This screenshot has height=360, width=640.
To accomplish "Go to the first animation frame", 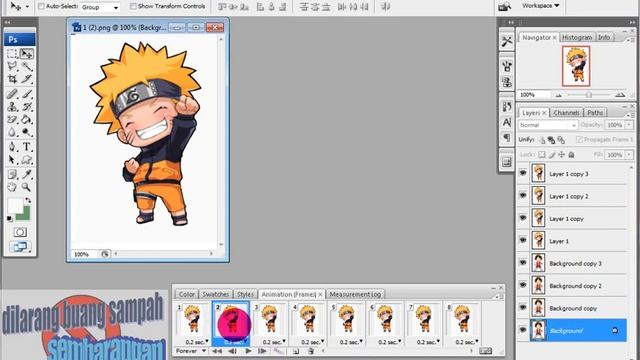I will 217,351.
